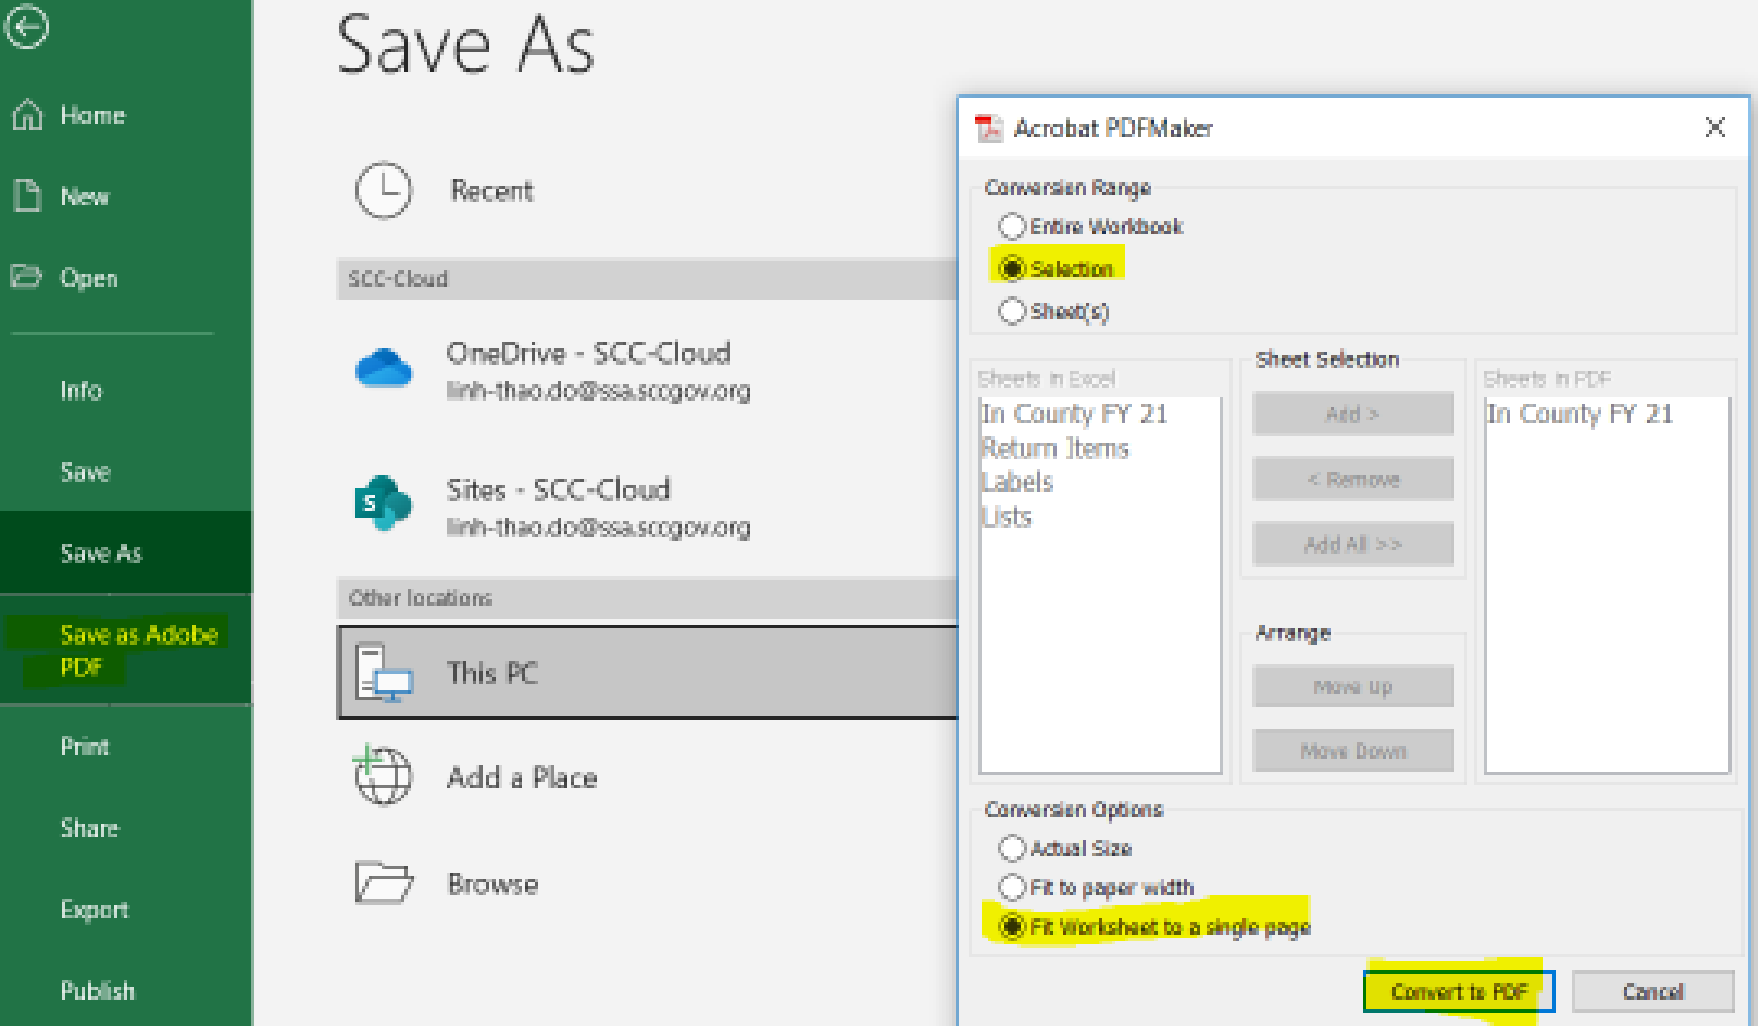Choose the Actual Size conversion option
Viewport: 1758px width, 1026px height.
pos(1012,848)
